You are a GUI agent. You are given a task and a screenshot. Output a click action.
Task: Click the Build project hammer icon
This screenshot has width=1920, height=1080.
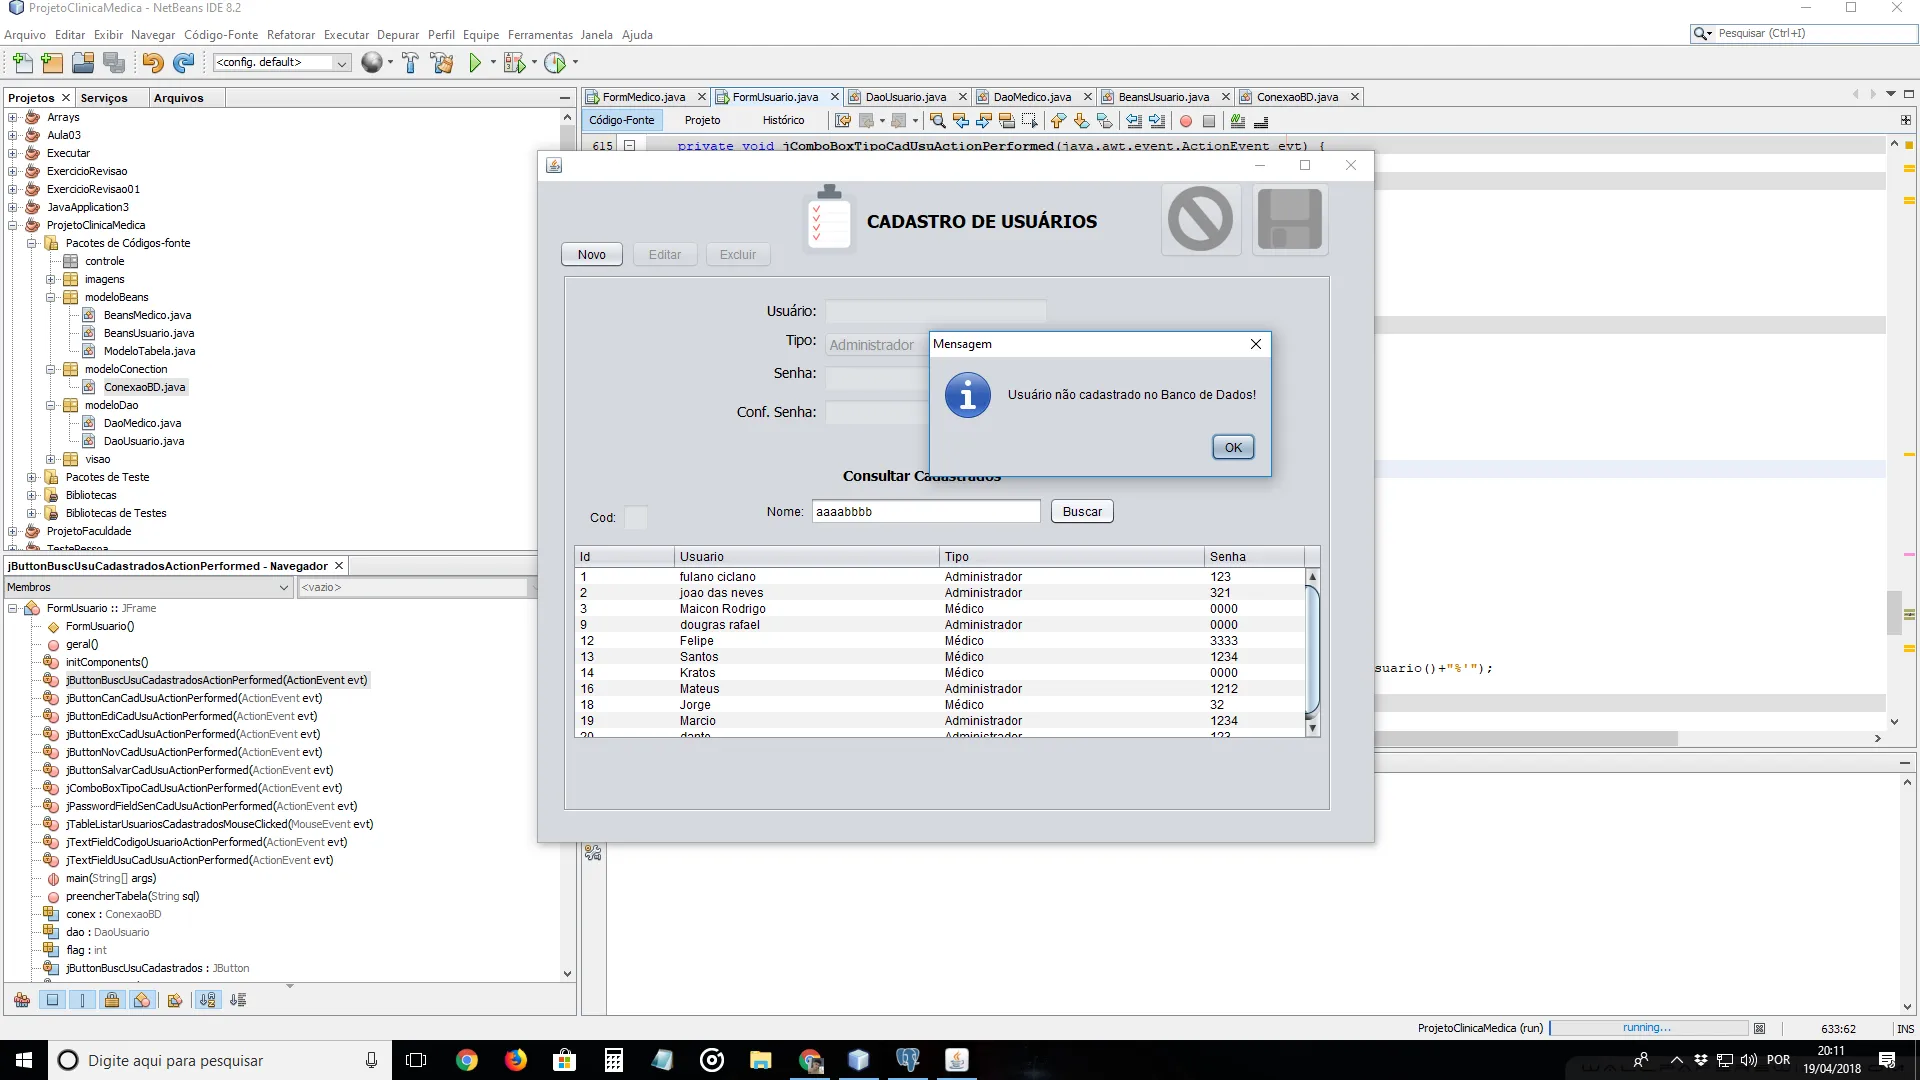[x=410, y=63]
